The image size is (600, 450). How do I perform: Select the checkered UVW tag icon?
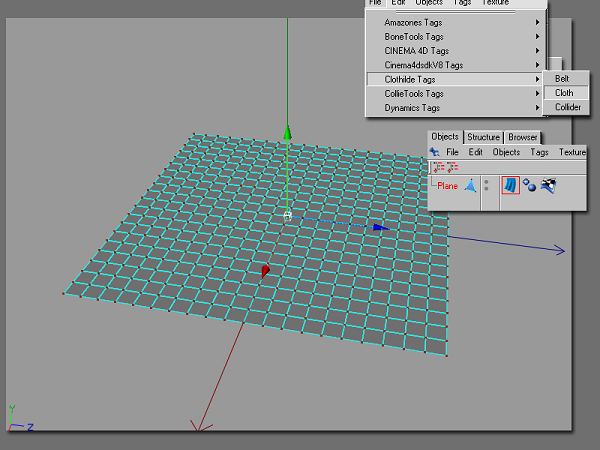tap(548, 186)
